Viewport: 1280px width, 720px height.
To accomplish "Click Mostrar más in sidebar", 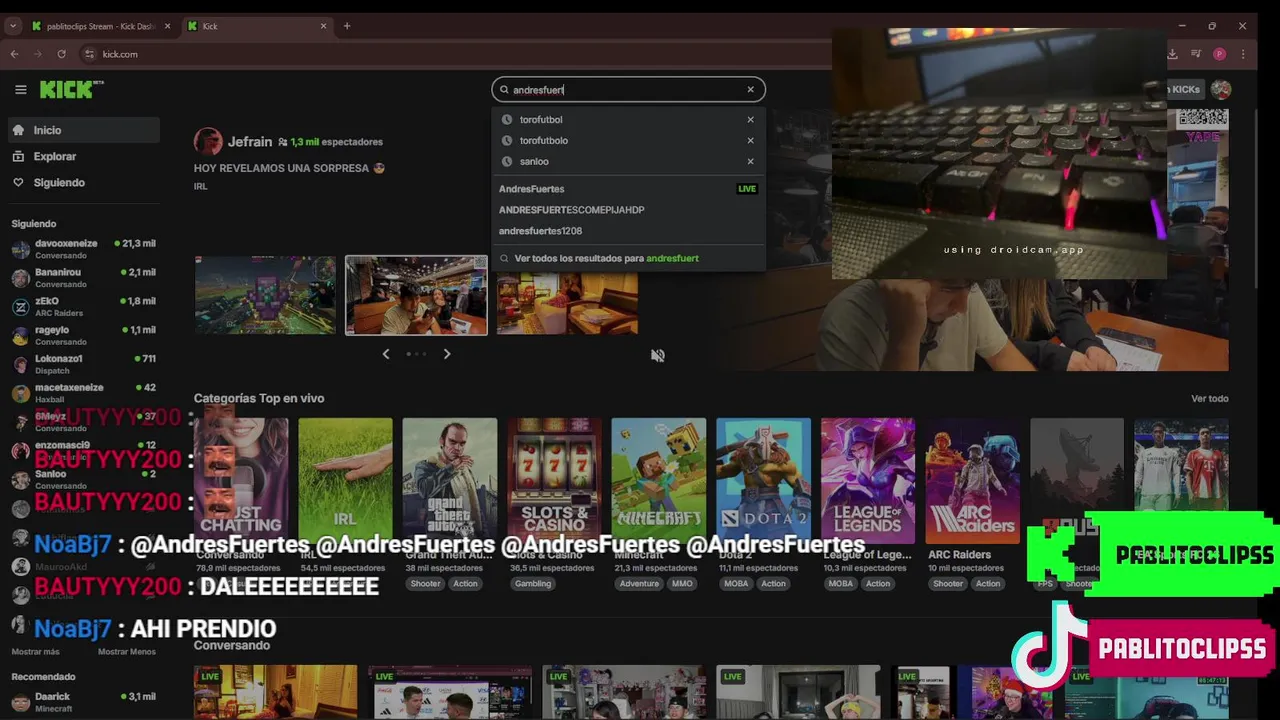I will pyautogui.click(x=35, y=652).
